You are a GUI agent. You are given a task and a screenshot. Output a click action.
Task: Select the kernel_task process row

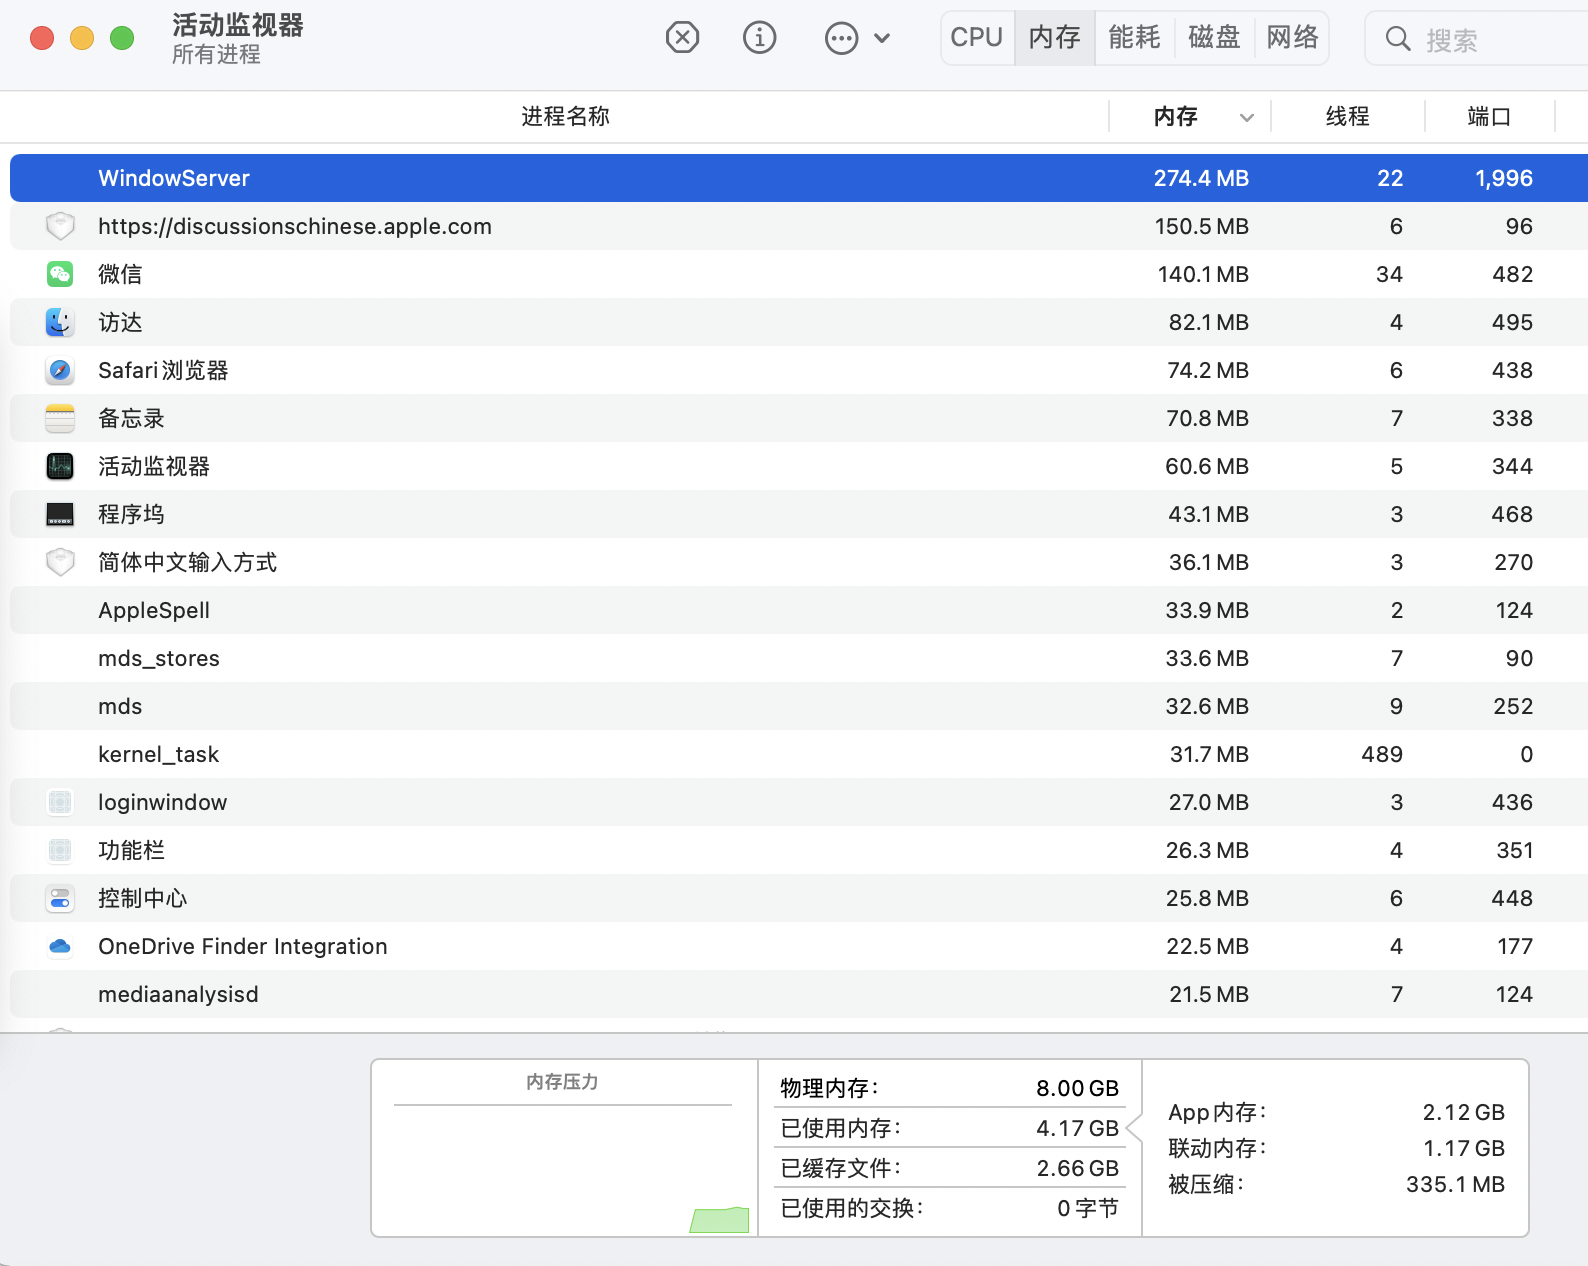click(x=600, y=754)
